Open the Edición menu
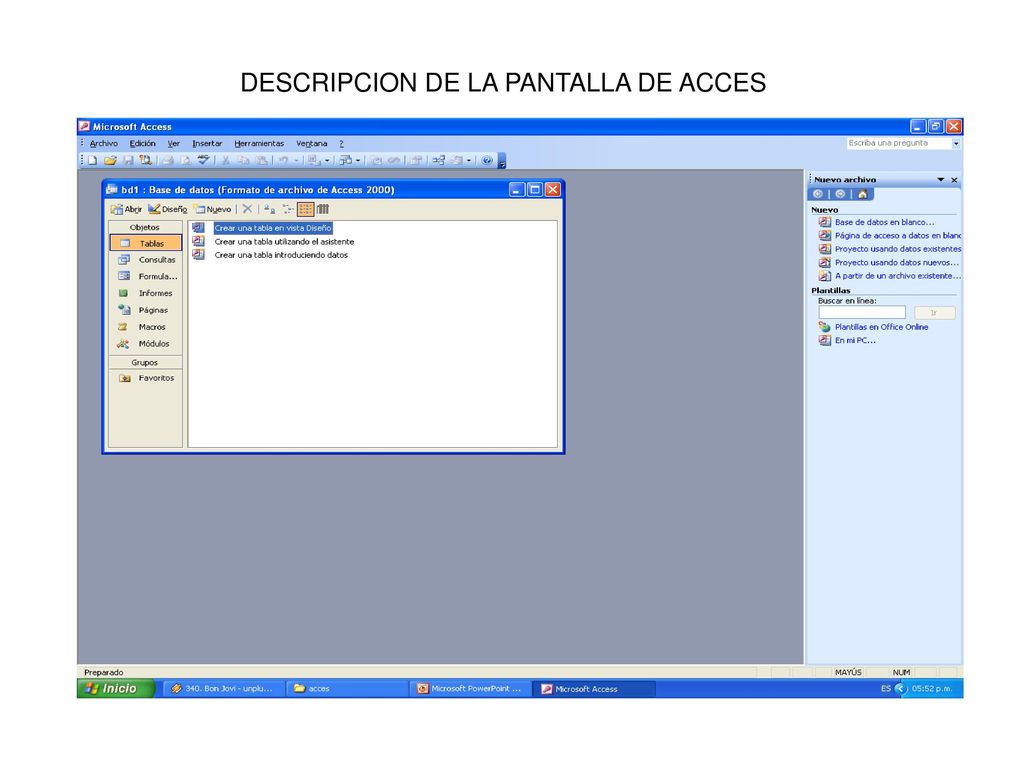 [142, 144]
